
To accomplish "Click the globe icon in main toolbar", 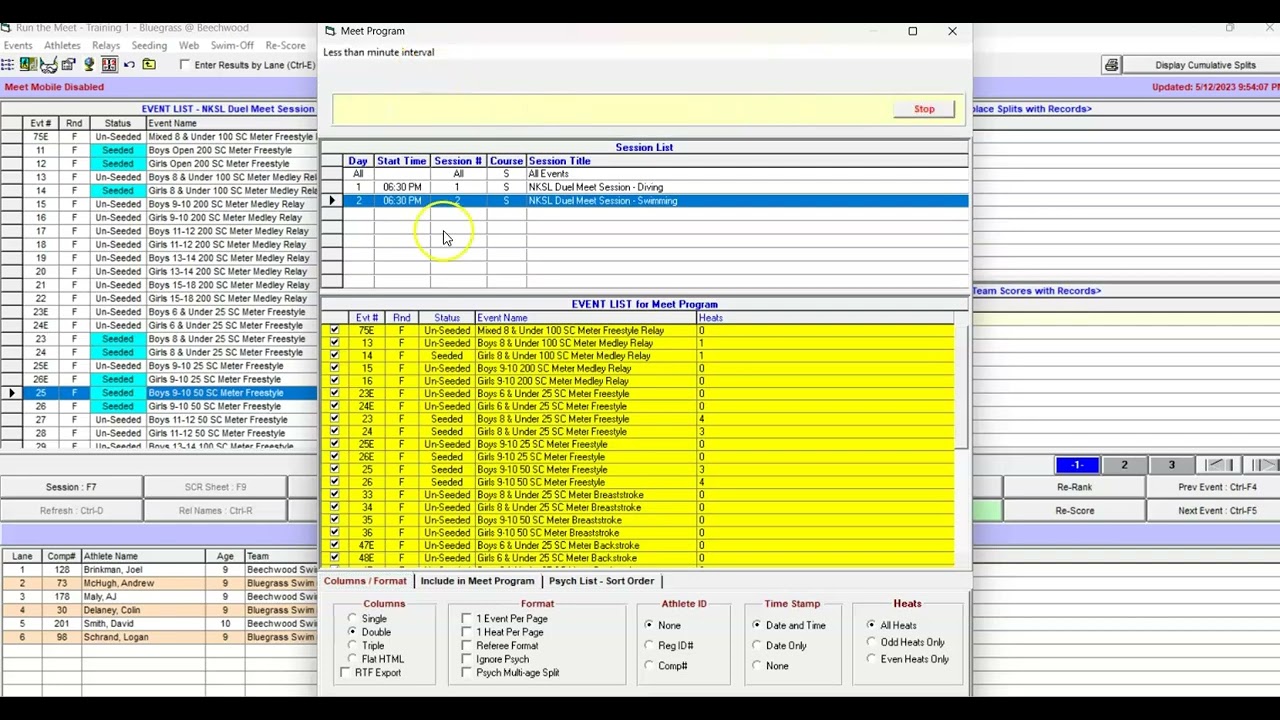I will tap(89, 65).
